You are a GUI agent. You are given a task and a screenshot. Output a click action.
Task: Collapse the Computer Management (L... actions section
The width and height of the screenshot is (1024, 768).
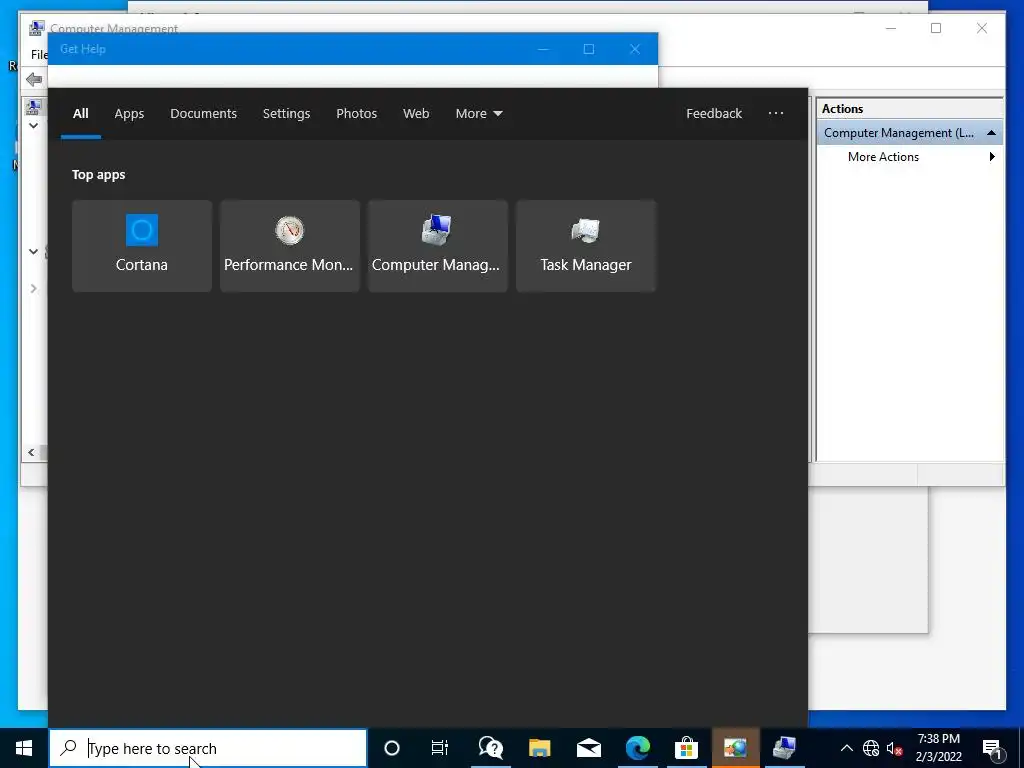(x=991, y=133)
